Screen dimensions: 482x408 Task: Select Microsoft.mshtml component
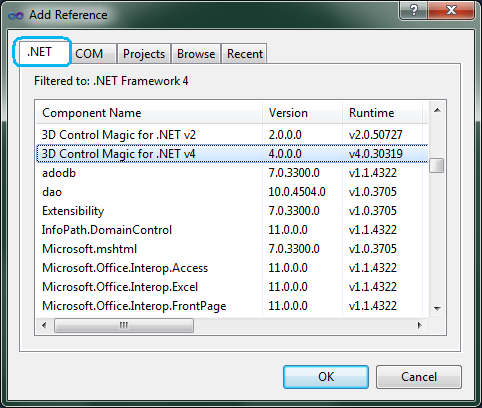click(232, 249)
